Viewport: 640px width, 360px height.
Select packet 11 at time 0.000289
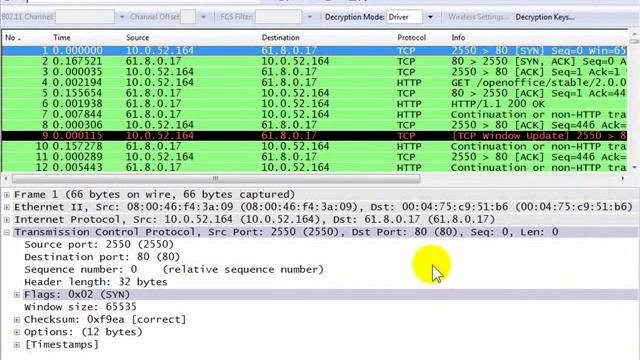coord(314,157)
